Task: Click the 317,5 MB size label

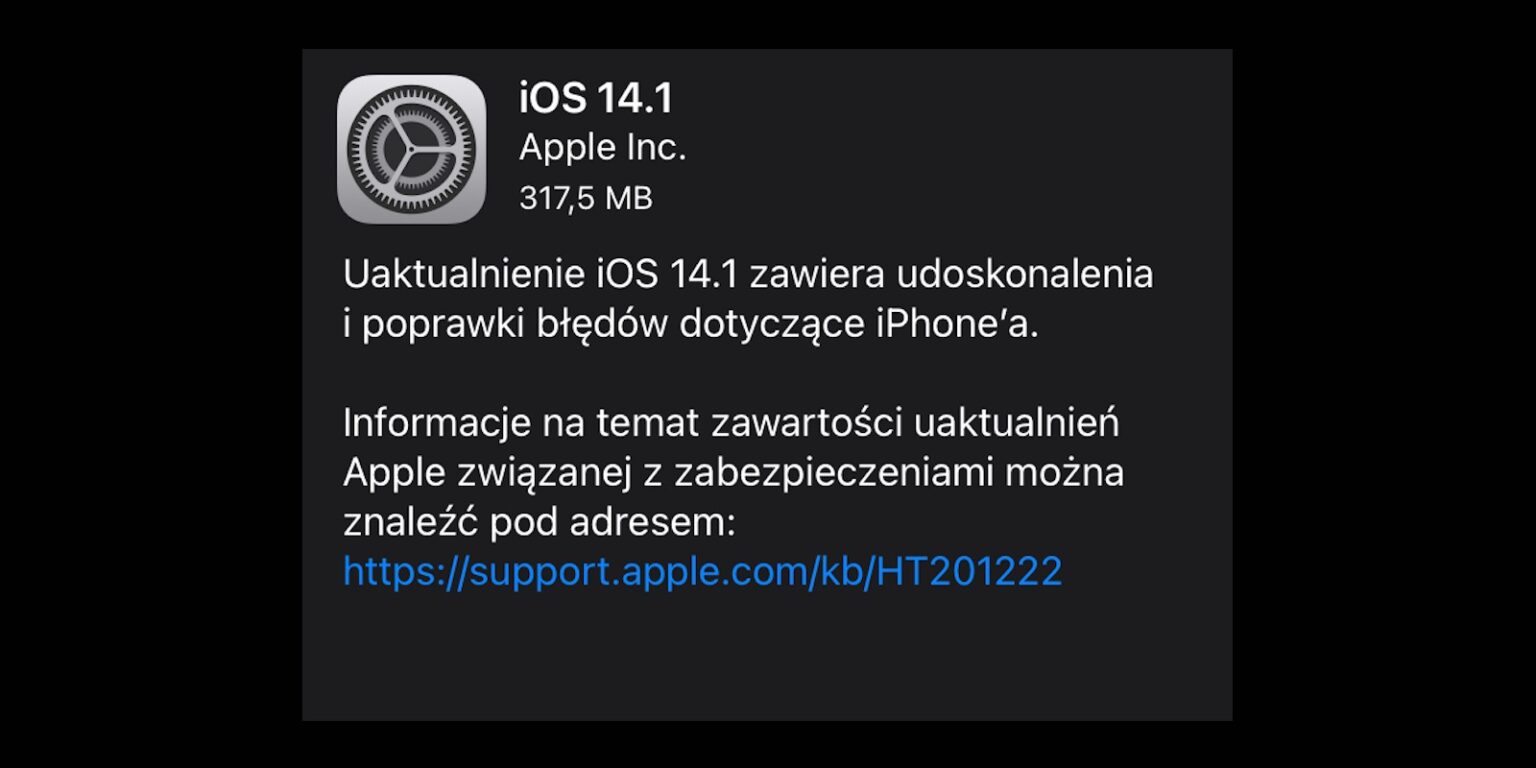Action: tap(586, 198)
